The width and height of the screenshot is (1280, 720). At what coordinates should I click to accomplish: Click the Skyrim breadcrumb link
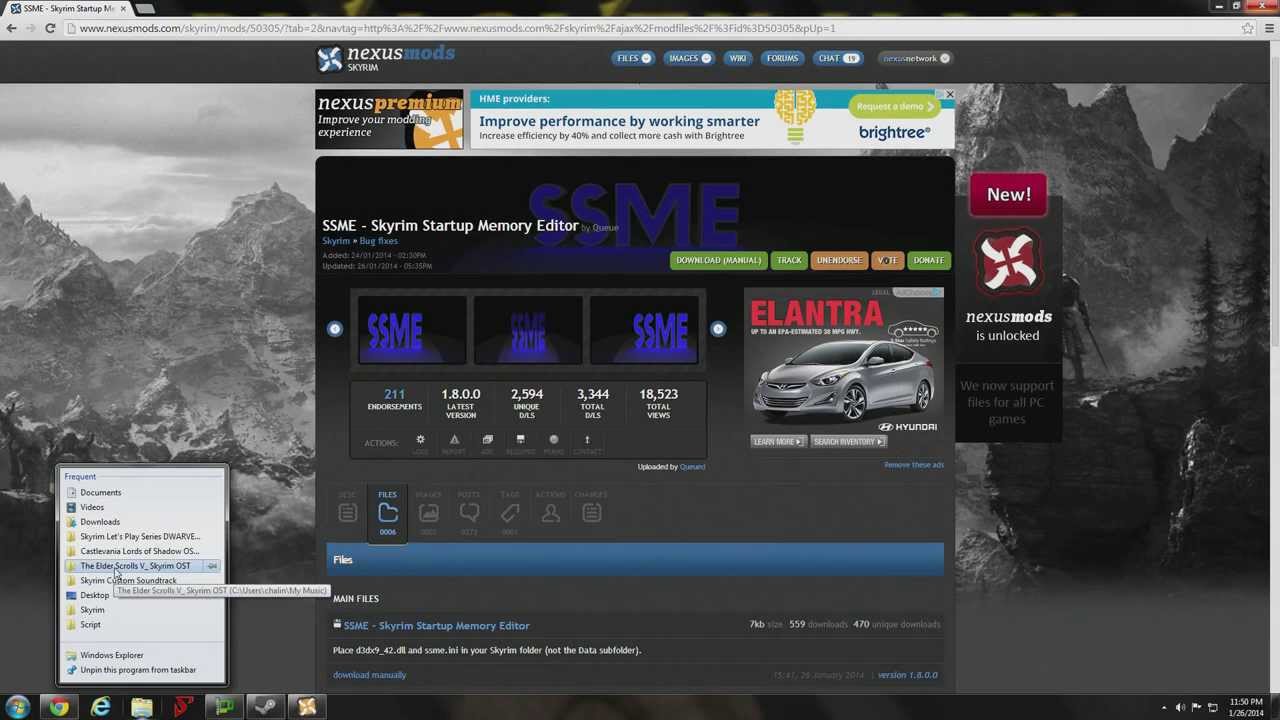pos(336,241)
